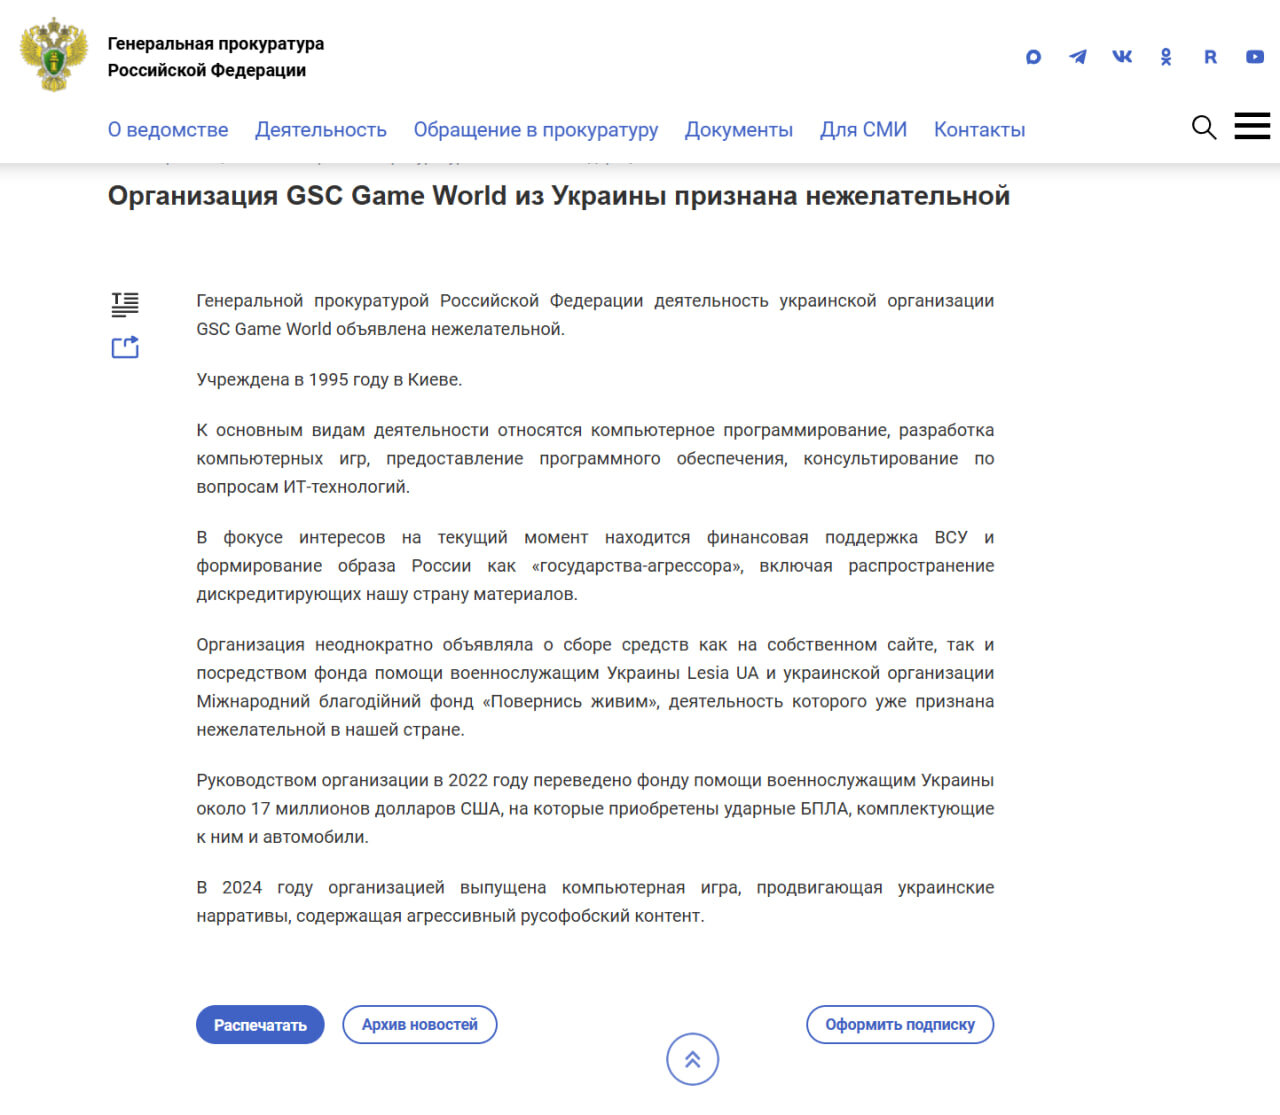The image size is (1280, 1115).
Task: Click the paragraph starting "В фокусе интересов"
Action: click(595, 566)
